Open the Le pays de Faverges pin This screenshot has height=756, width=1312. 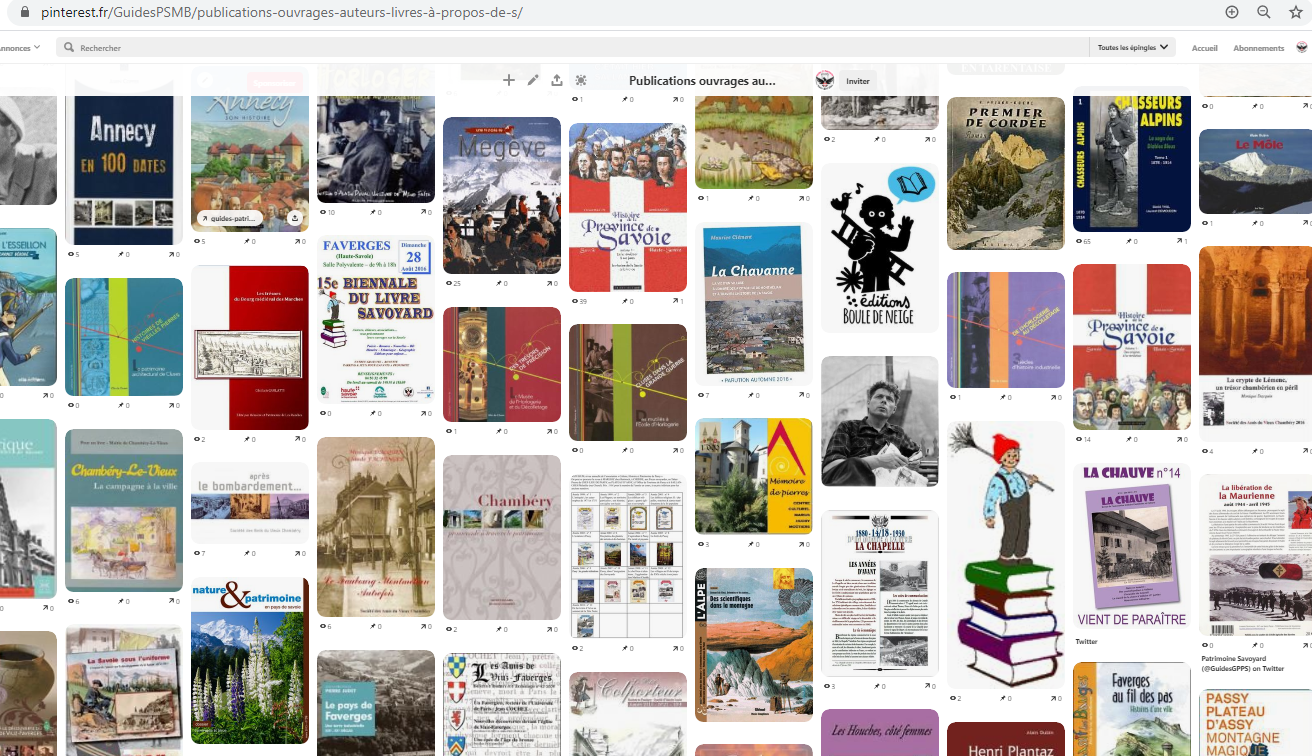click(376, 703)
